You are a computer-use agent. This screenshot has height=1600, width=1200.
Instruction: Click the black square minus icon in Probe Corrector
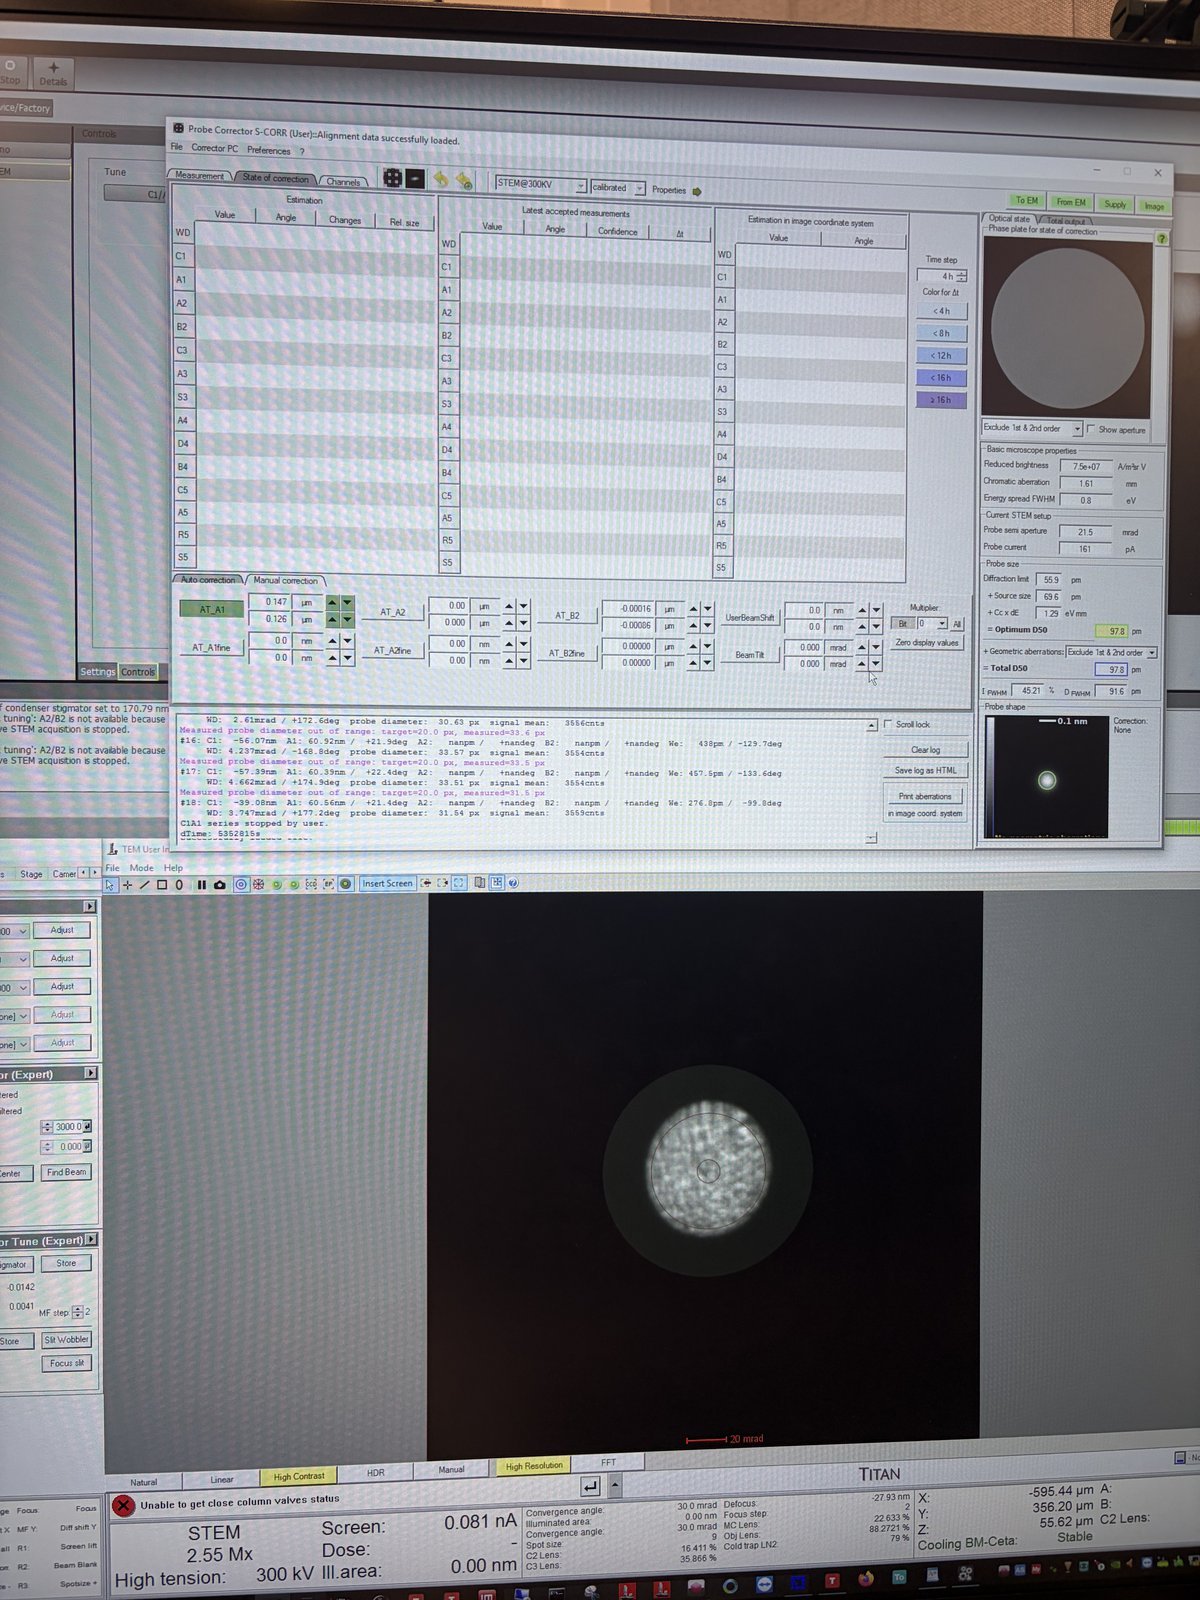415,179
